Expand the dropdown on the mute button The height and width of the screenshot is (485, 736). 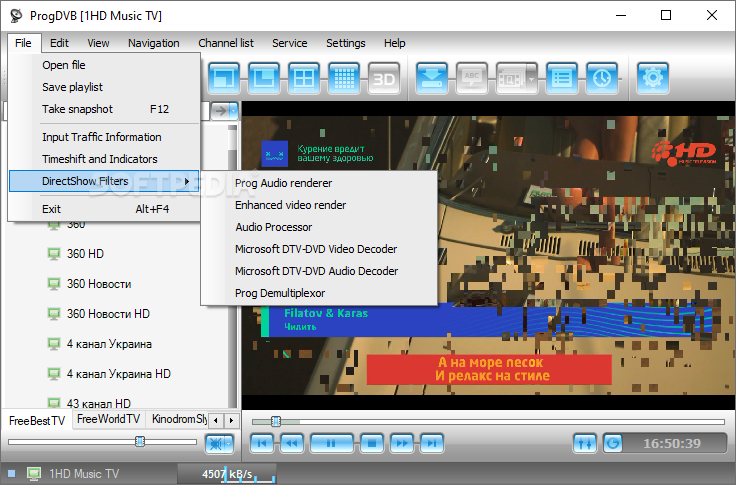(229, 444)
